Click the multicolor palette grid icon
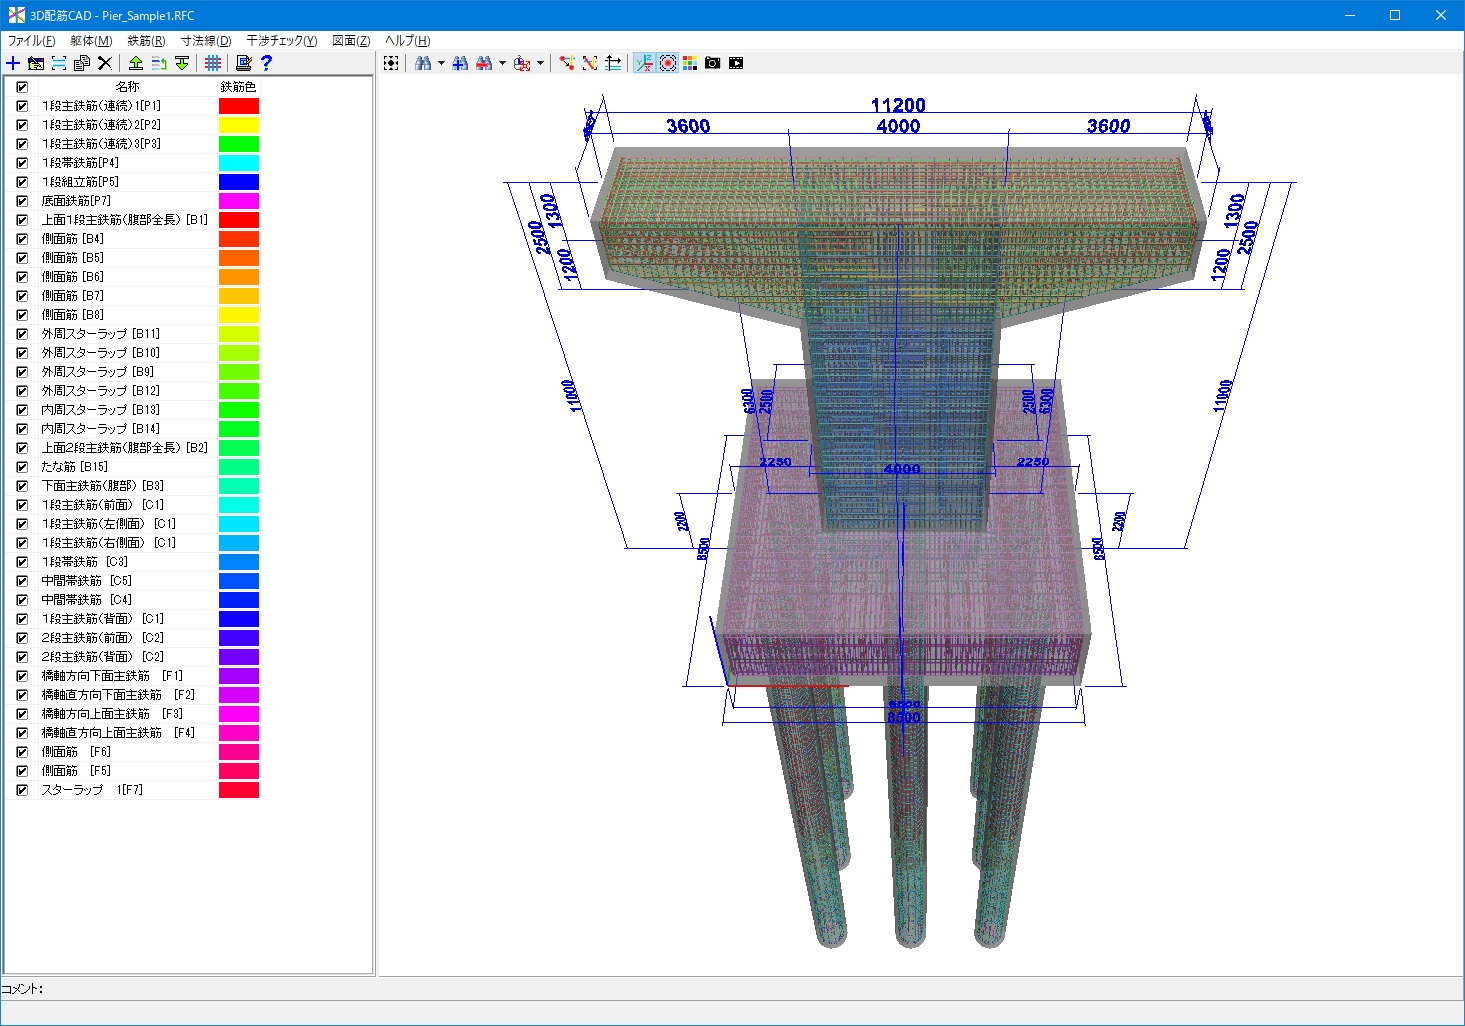The height and width of the screenshot is (1026, 1465). [690, 63]
